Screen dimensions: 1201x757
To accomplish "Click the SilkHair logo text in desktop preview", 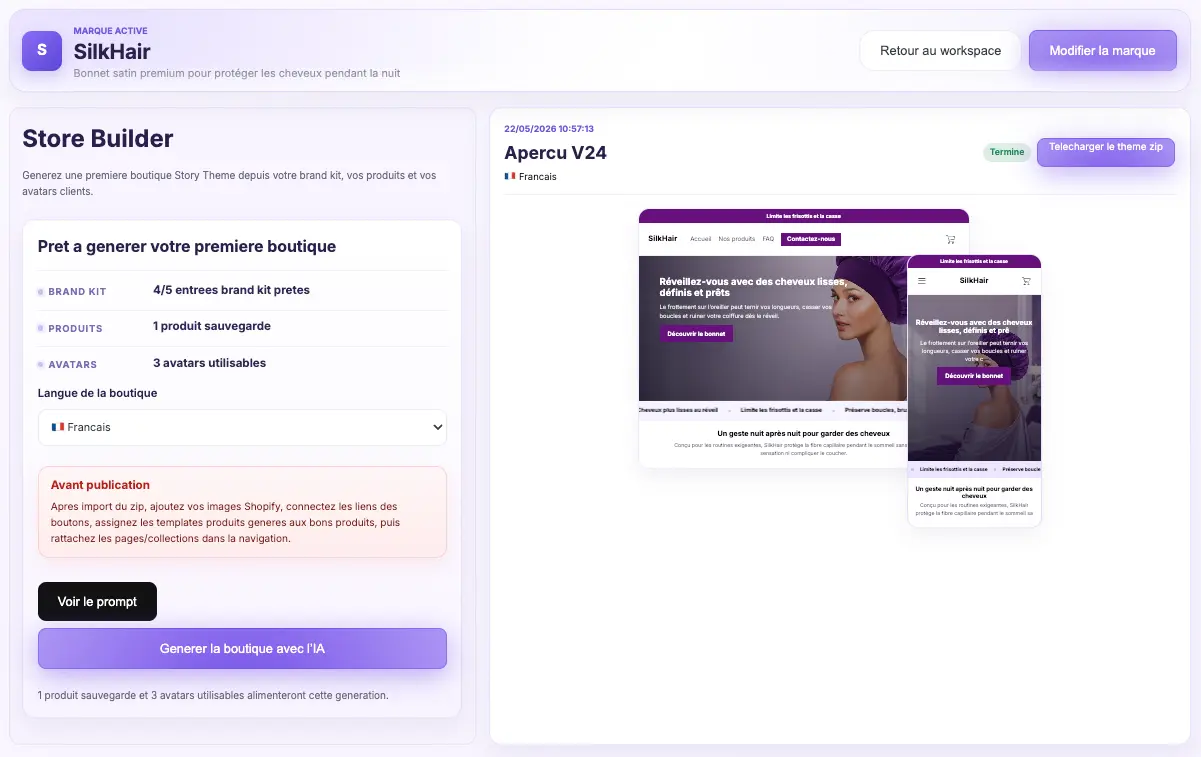I will click(x=662, y=239).
